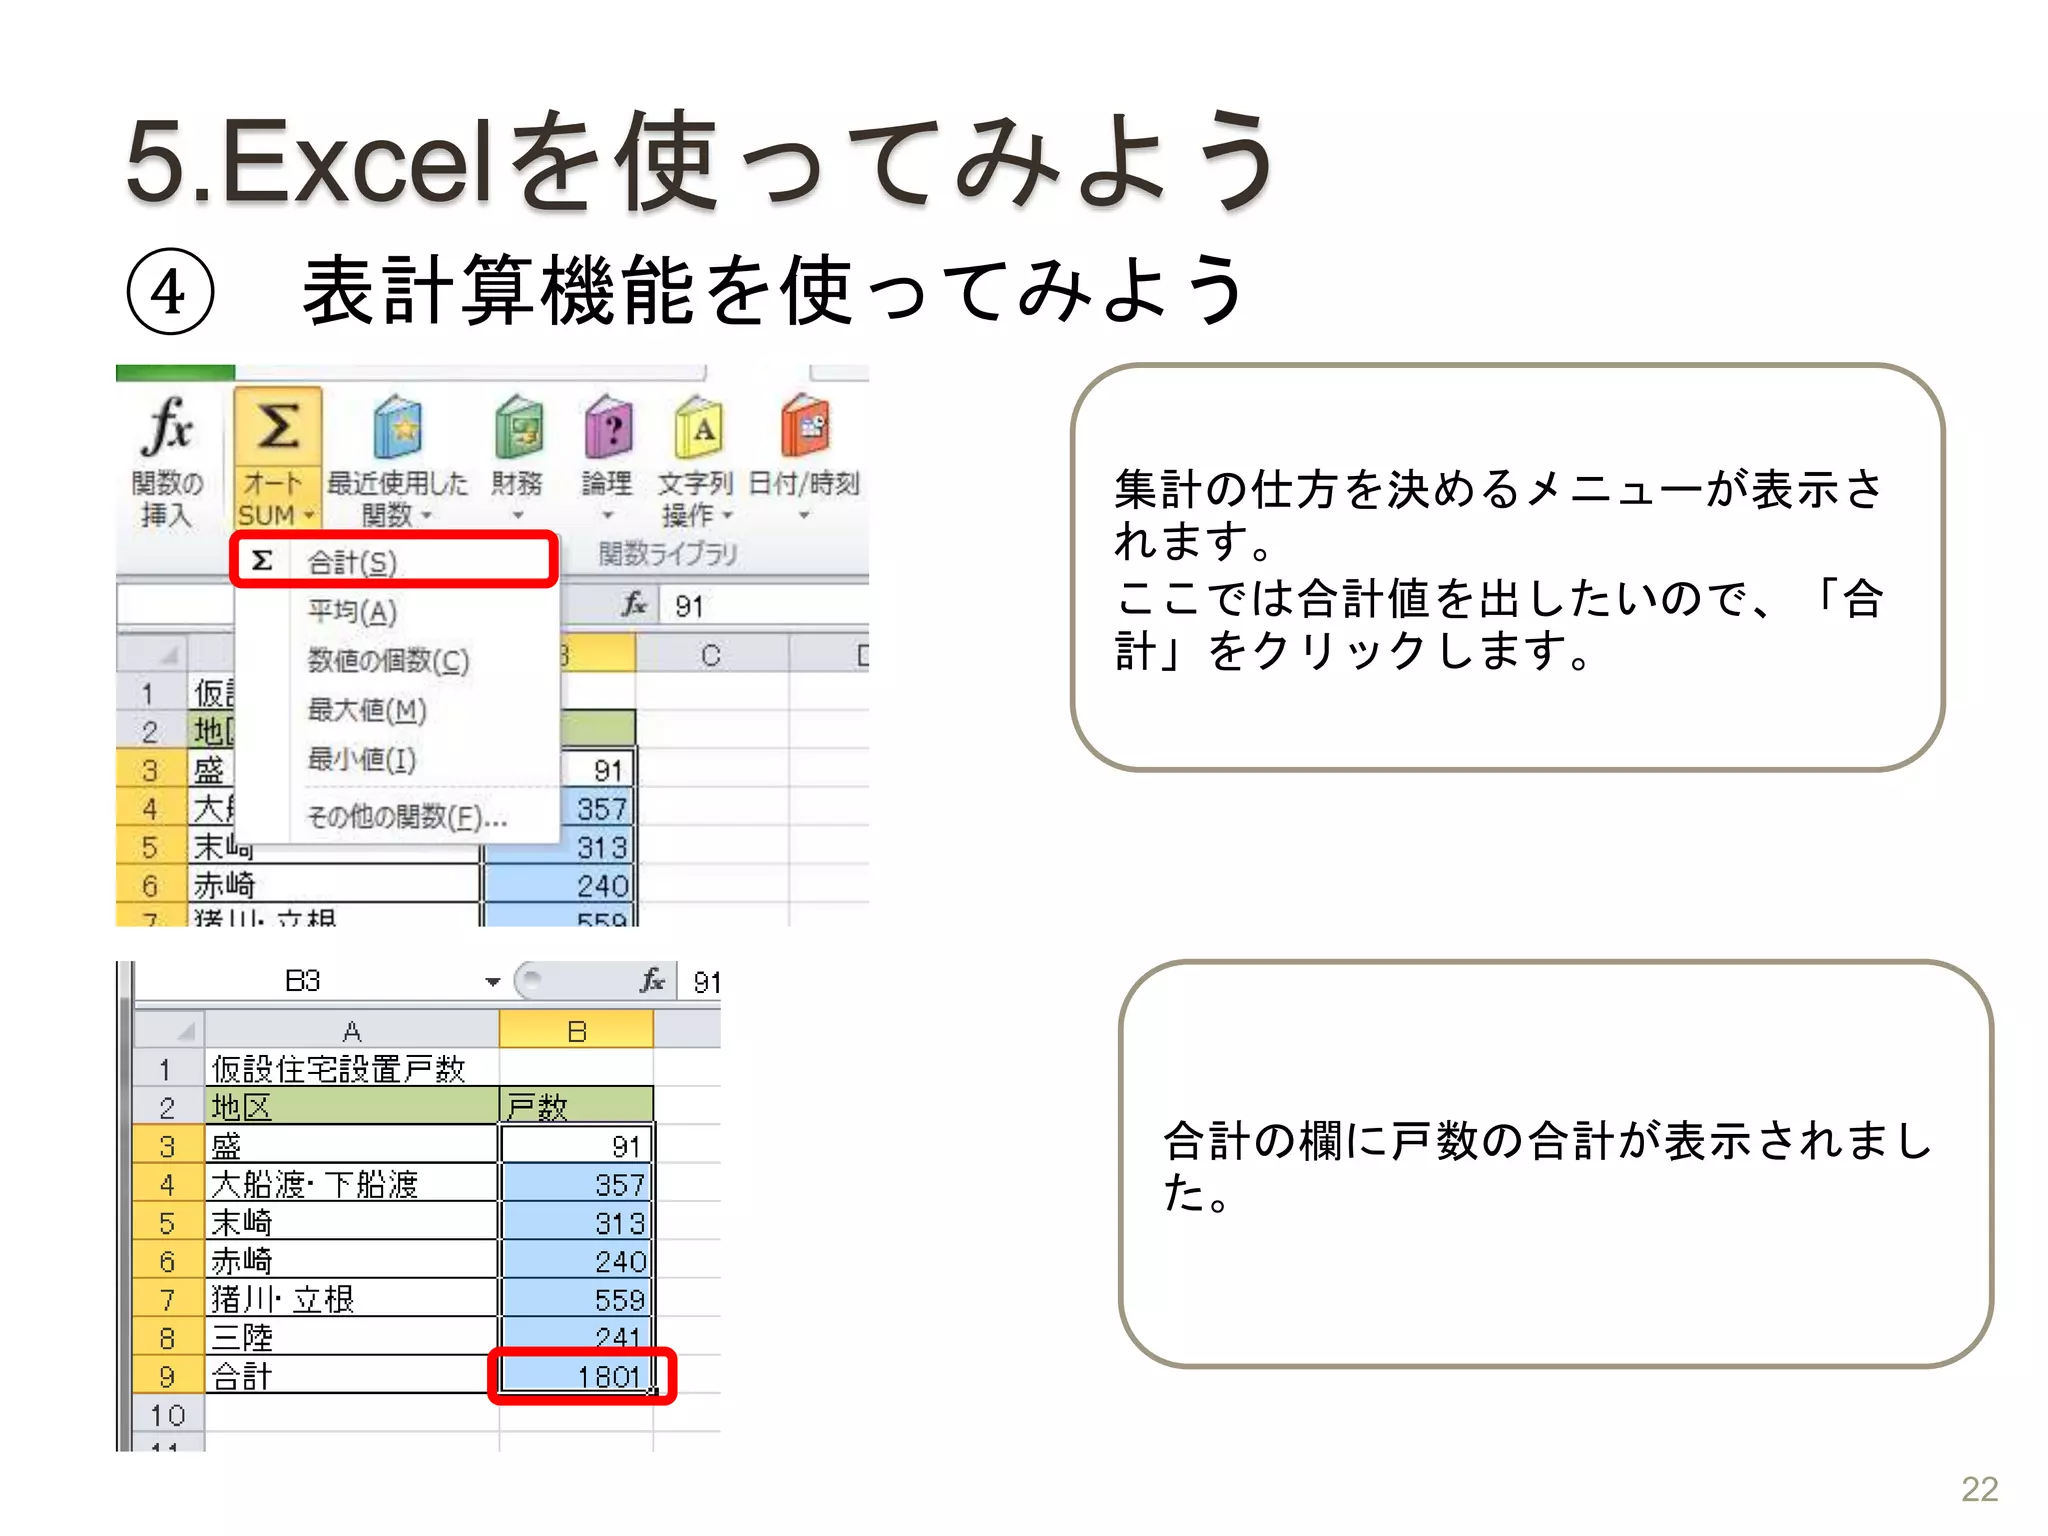Choose その他の関数(F)... menu entry
2048x1536 pixels.
pos(396,817)
